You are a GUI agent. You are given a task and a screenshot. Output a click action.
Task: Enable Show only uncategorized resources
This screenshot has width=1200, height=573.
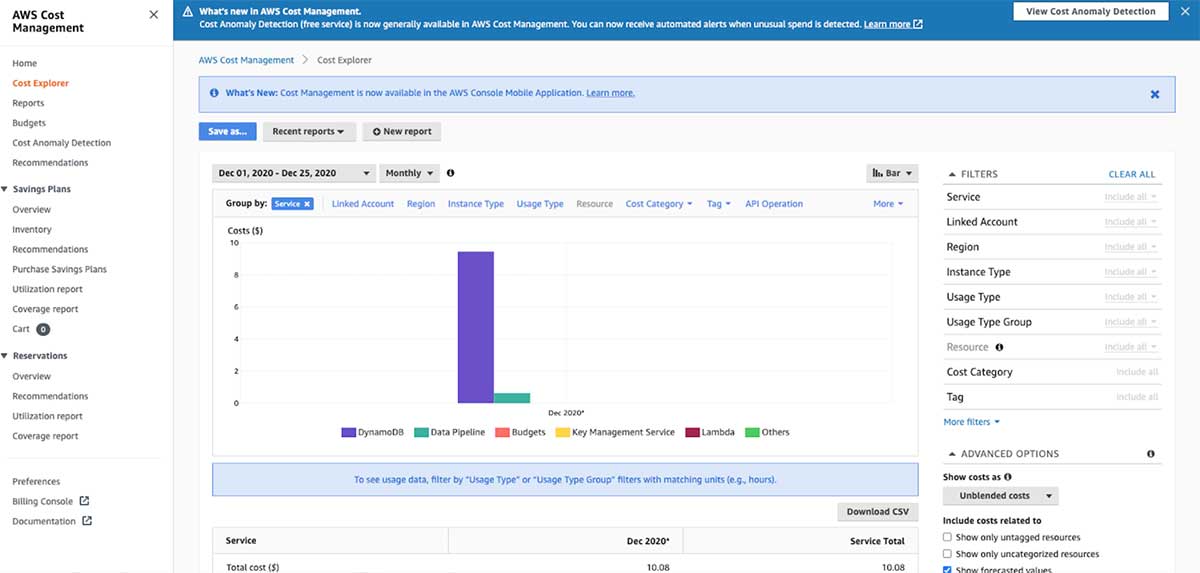point(947,554)
